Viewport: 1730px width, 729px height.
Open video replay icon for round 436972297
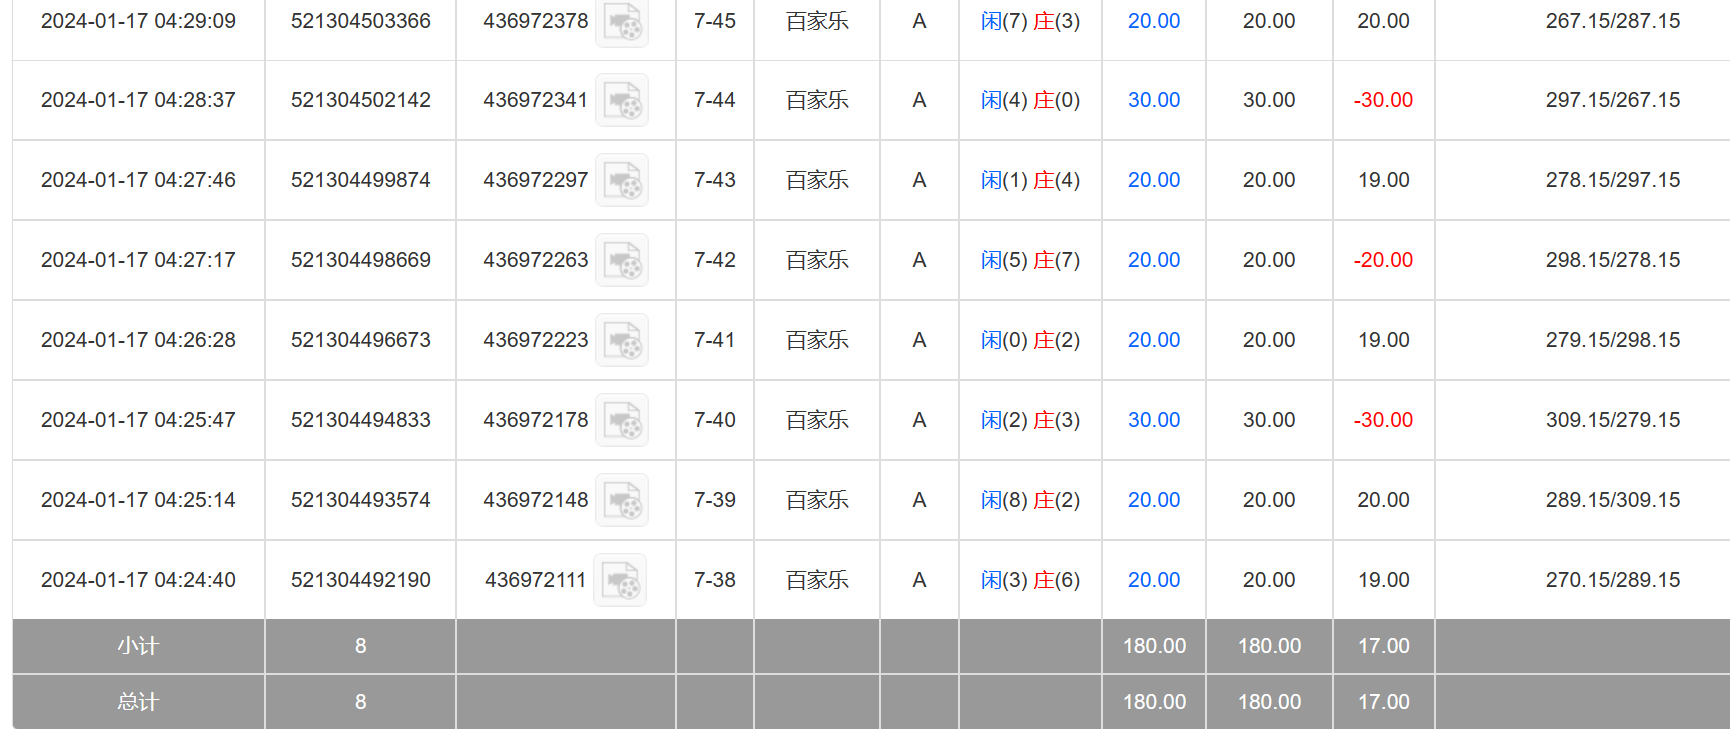[622, 180]
